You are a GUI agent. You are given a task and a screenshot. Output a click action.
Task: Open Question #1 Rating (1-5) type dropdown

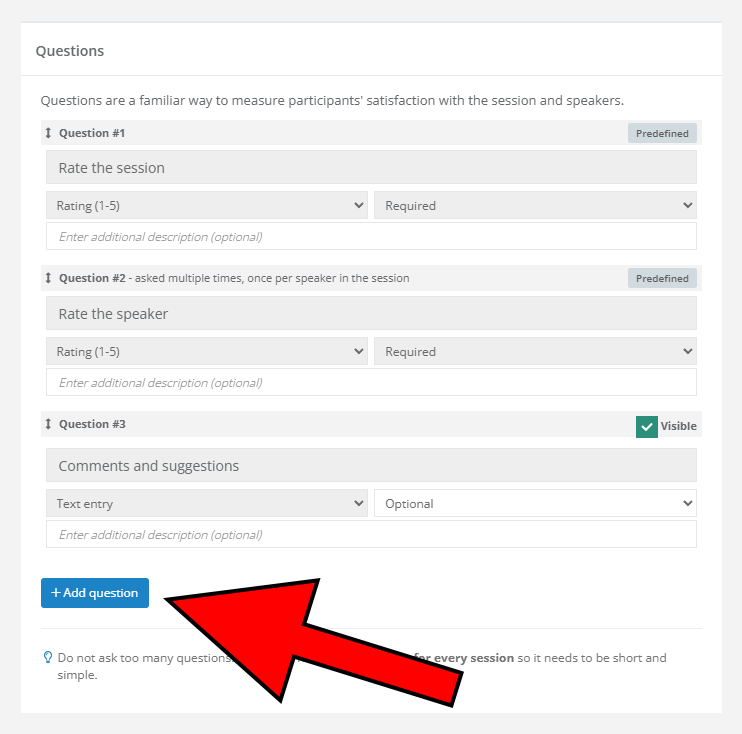(x=207, y=206)
